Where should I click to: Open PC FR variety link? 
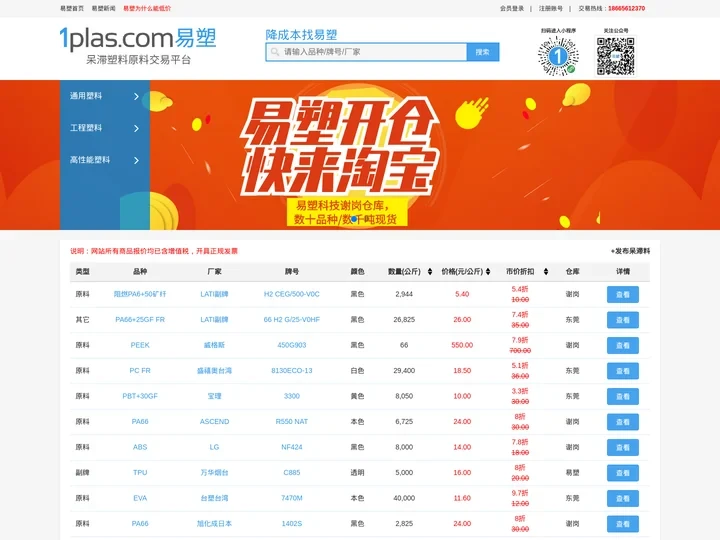point(140,371)
